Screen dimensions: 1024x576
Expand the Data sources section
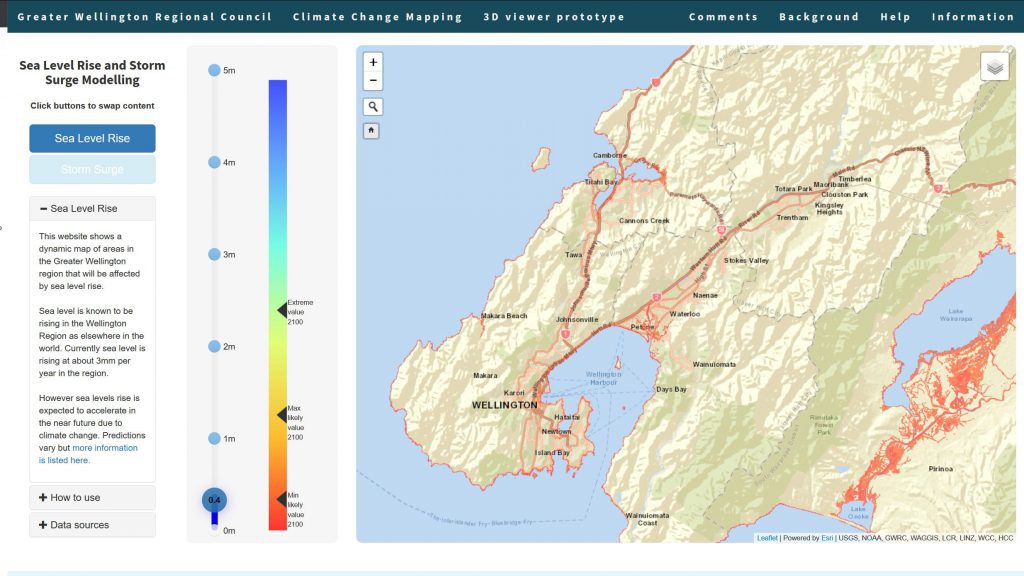(x=92, y=525)
